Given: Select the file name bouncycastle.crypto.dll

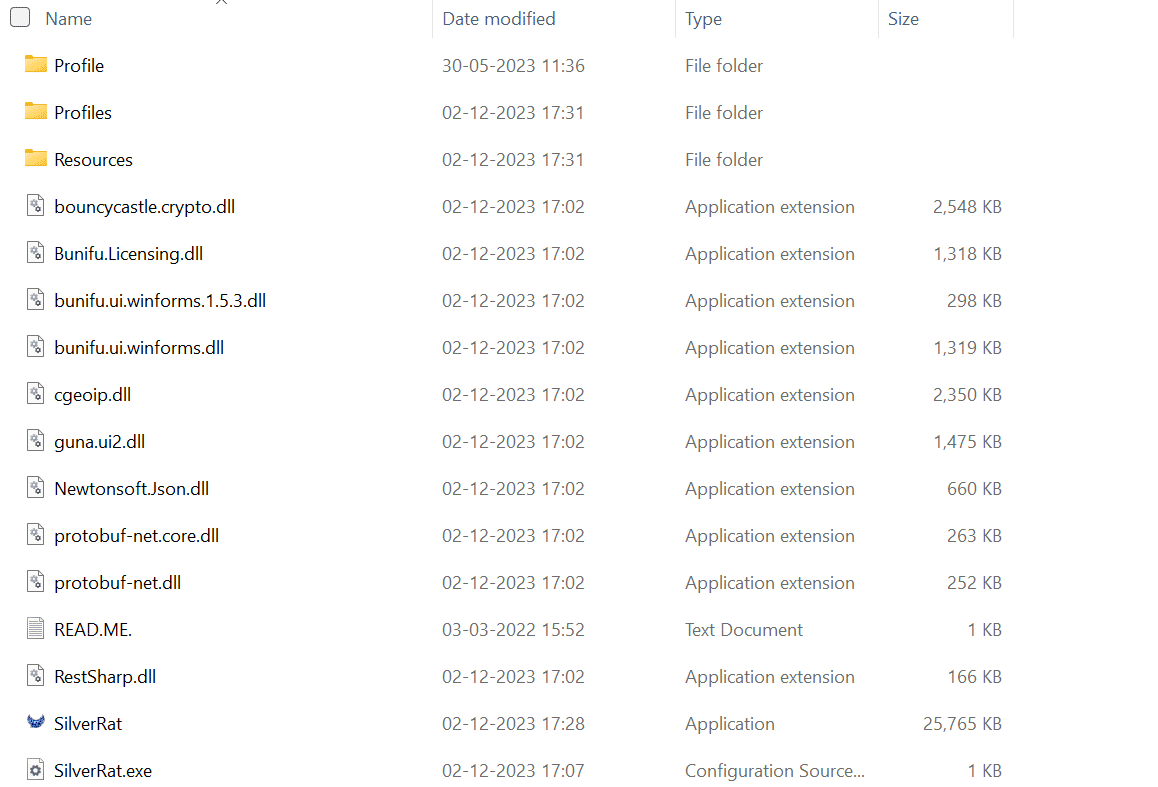Looking at the screenshot, I should (145, 207).
